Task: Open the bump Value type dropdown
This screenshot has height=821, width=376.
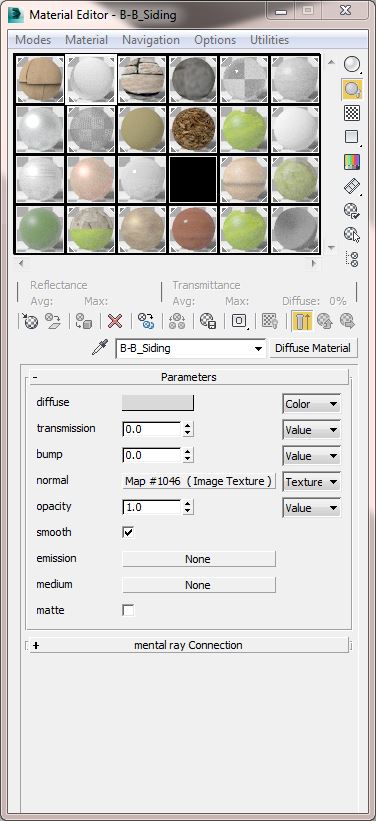Action: [x=312, y=456]
